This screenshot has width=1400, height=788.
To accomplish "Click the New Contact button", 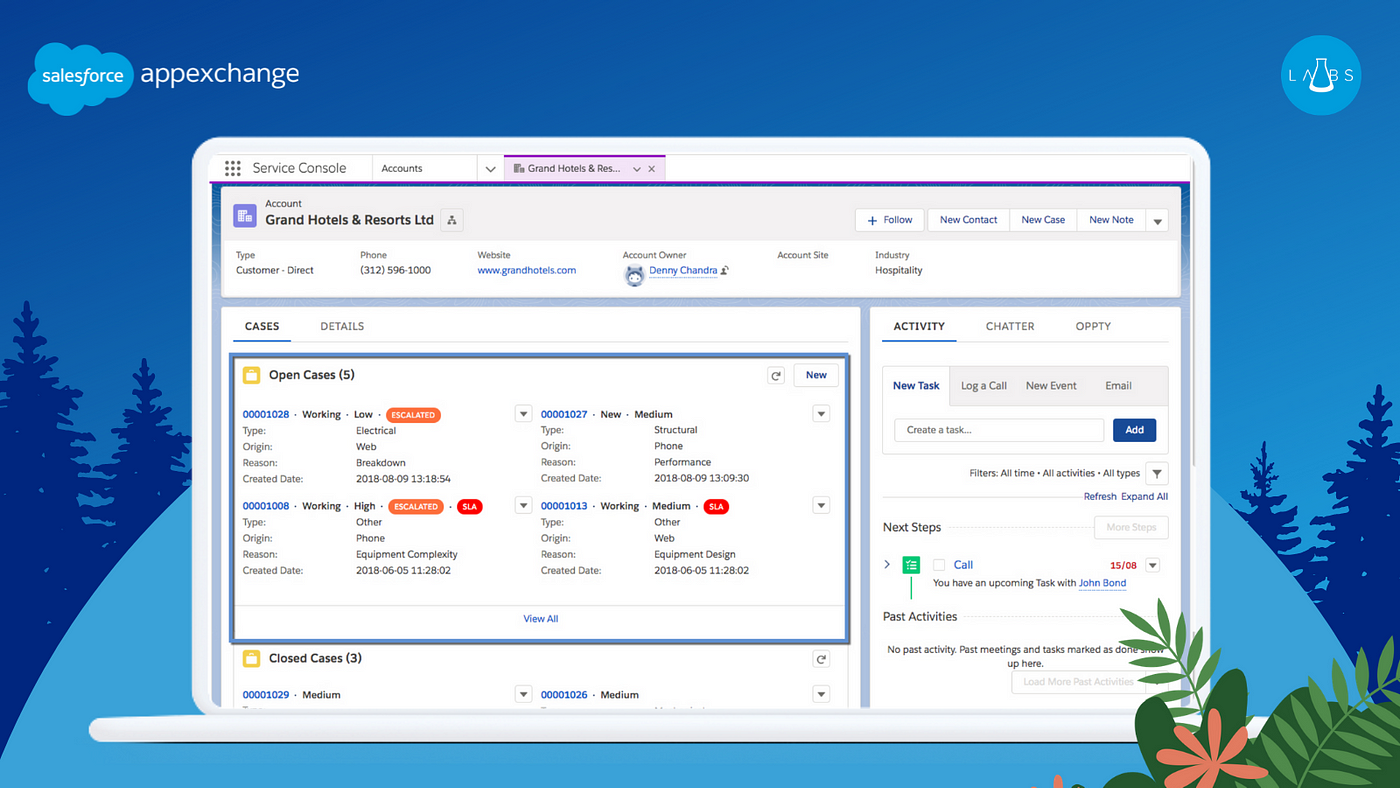I will pyautogui.click(x=968, y=220).
